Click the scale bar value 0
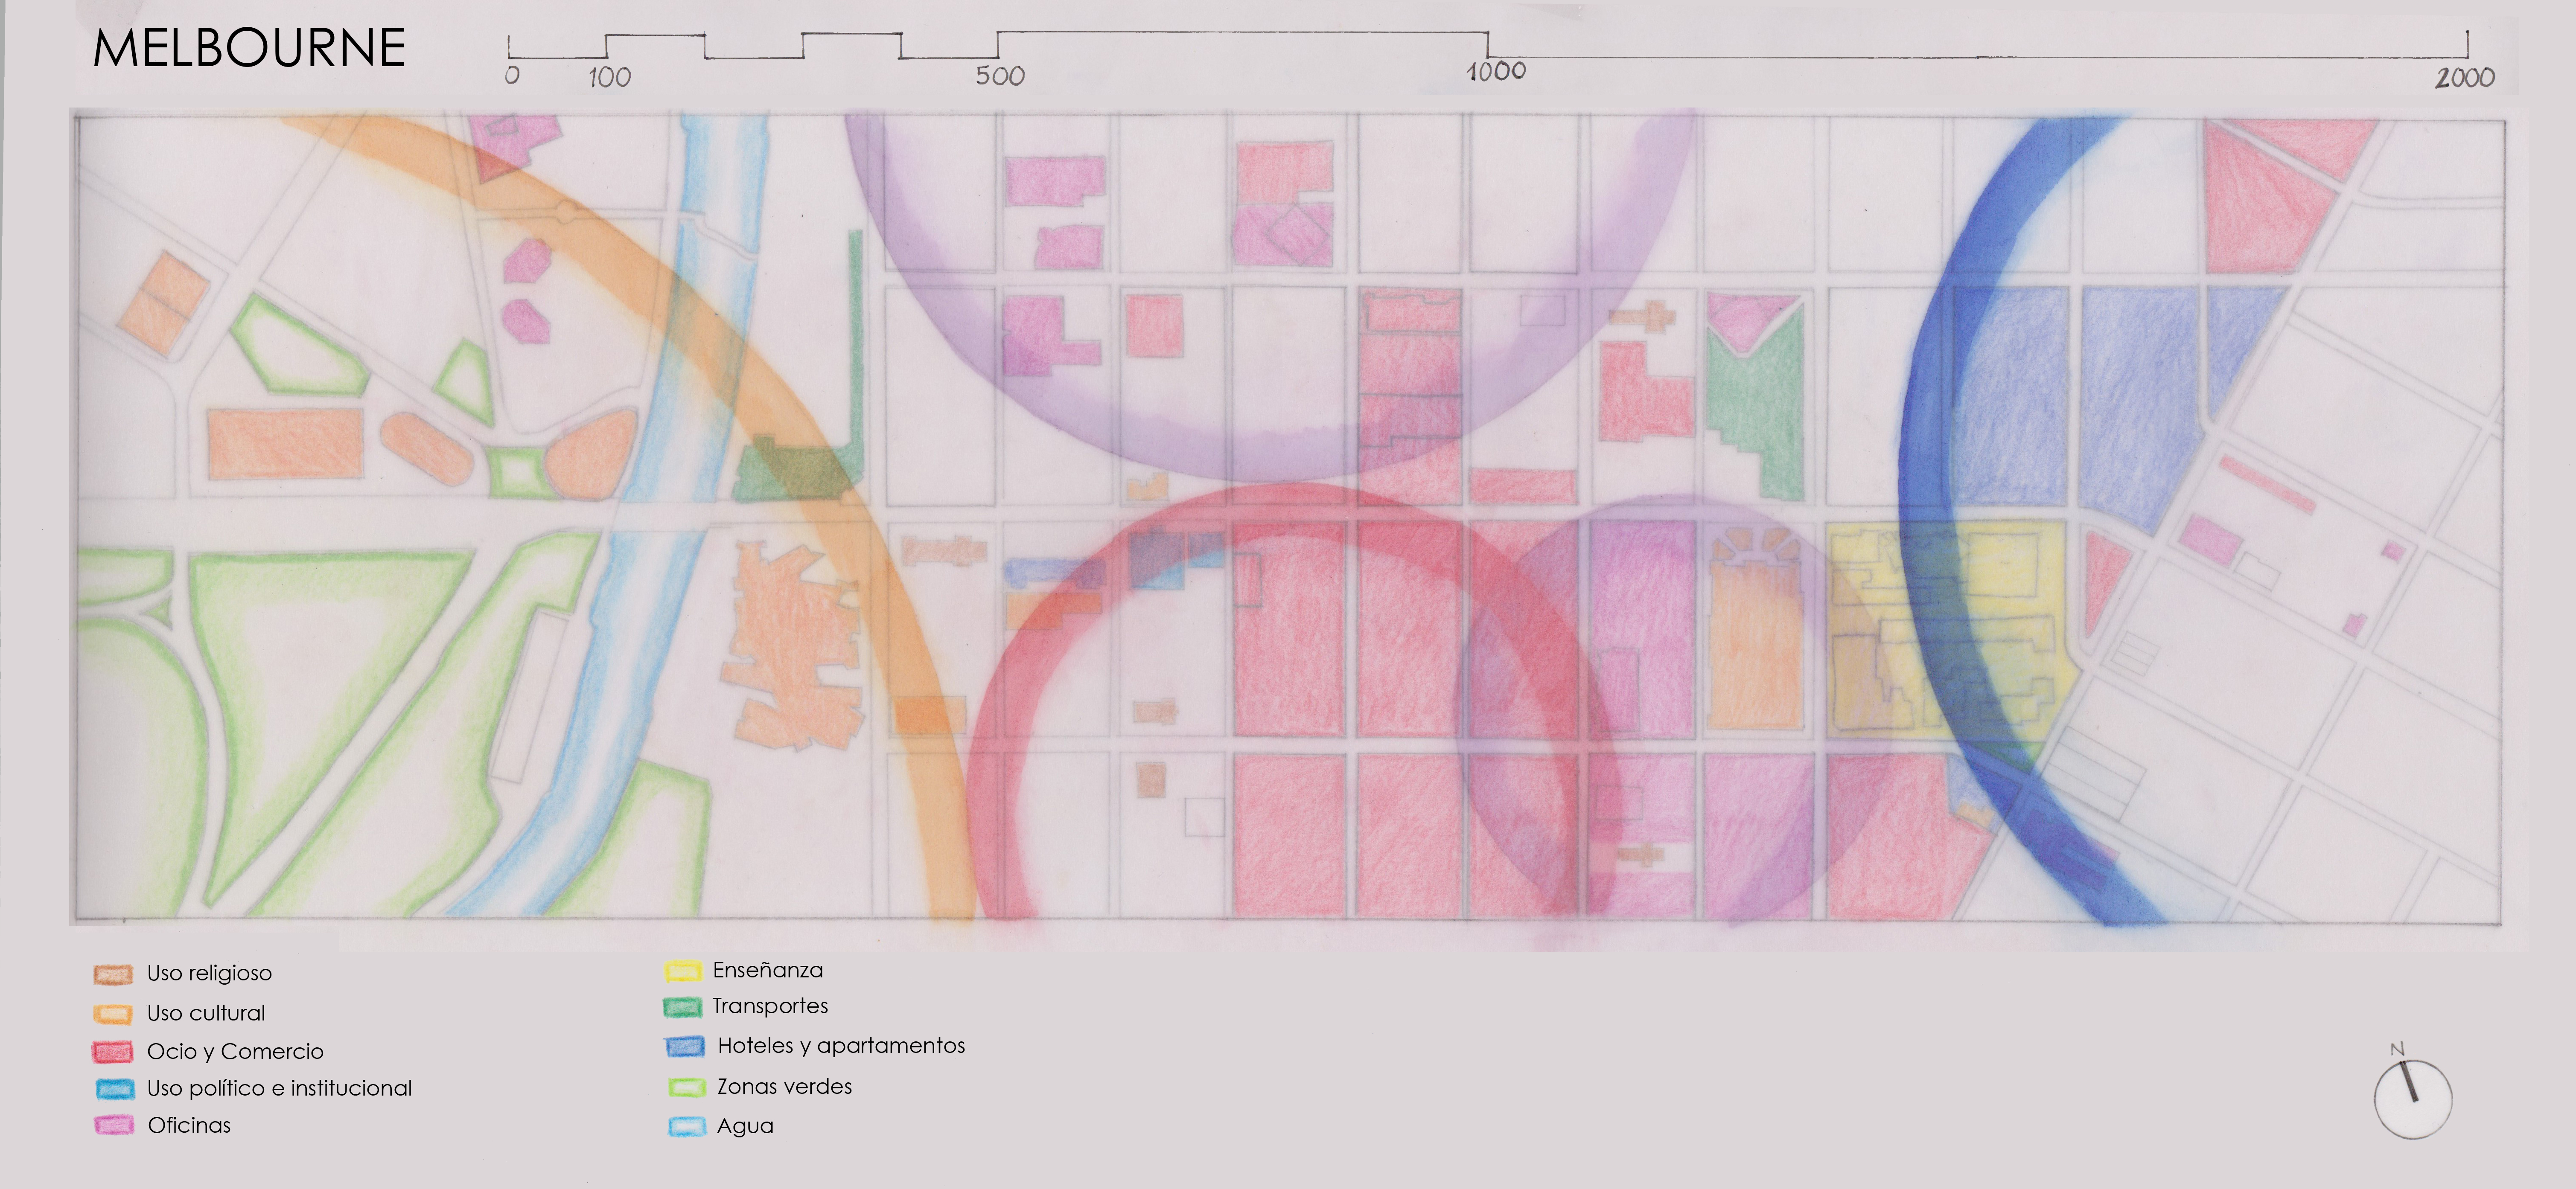Image resolution: width=2576 pixels, height=1189 pixels. 512,75
